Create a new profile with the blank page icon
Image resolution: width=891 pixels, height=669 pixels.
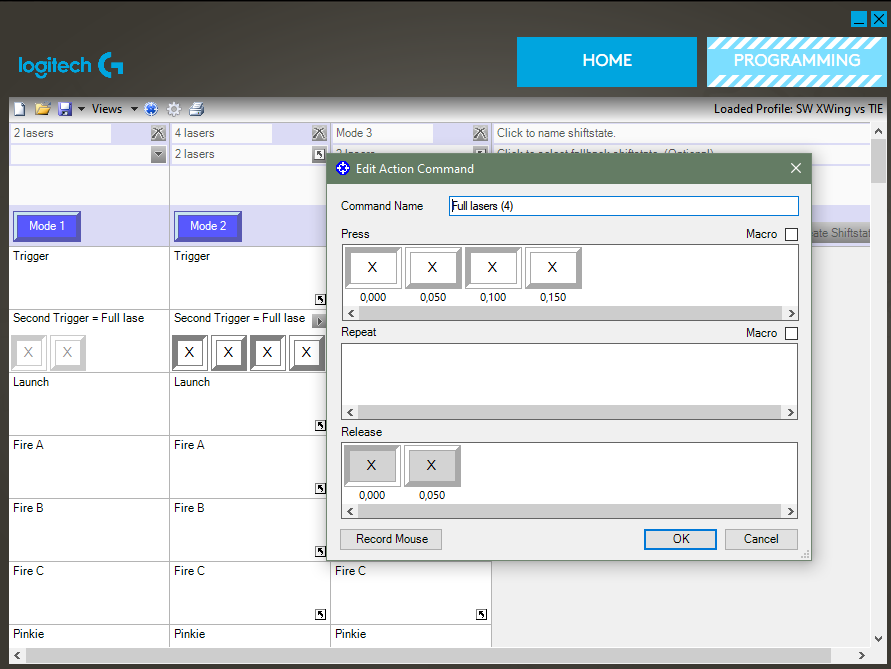pos(20,109)
